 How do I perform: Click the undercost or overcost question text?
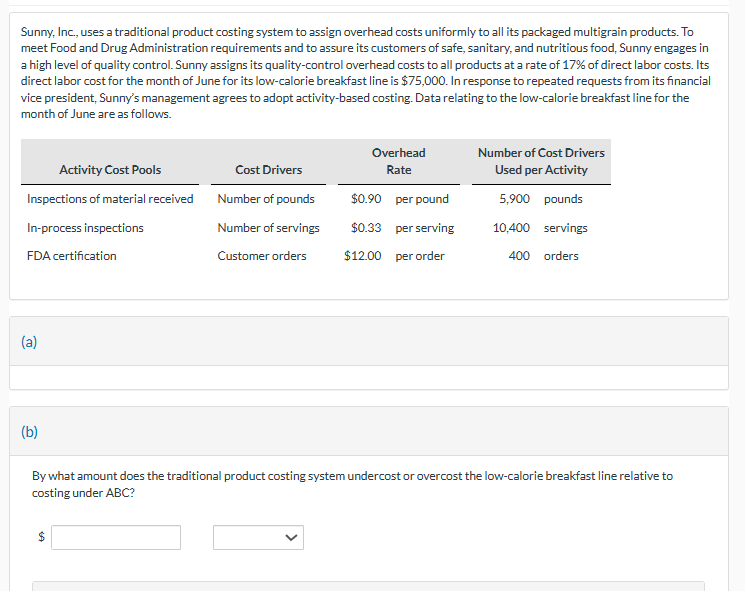pyautogui.click(x=353, y=484)
